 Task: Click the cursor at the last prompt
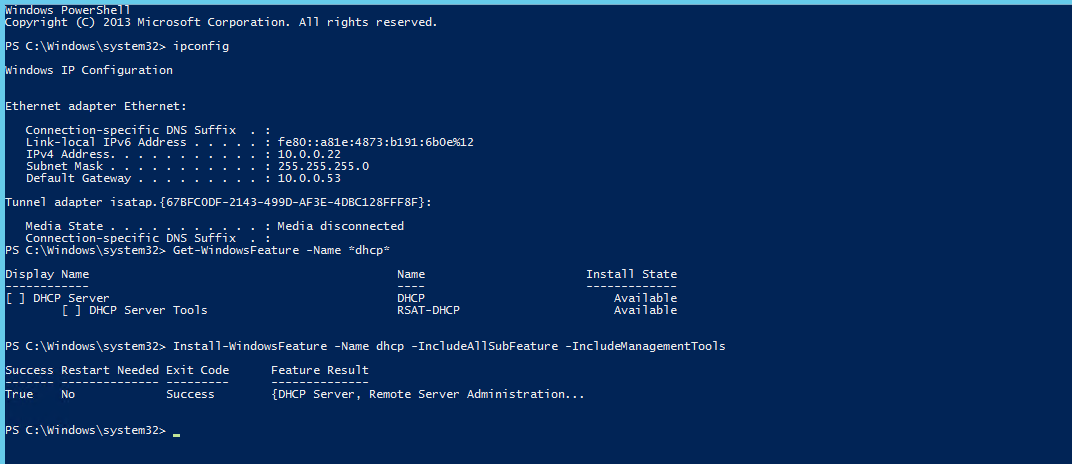177,432
